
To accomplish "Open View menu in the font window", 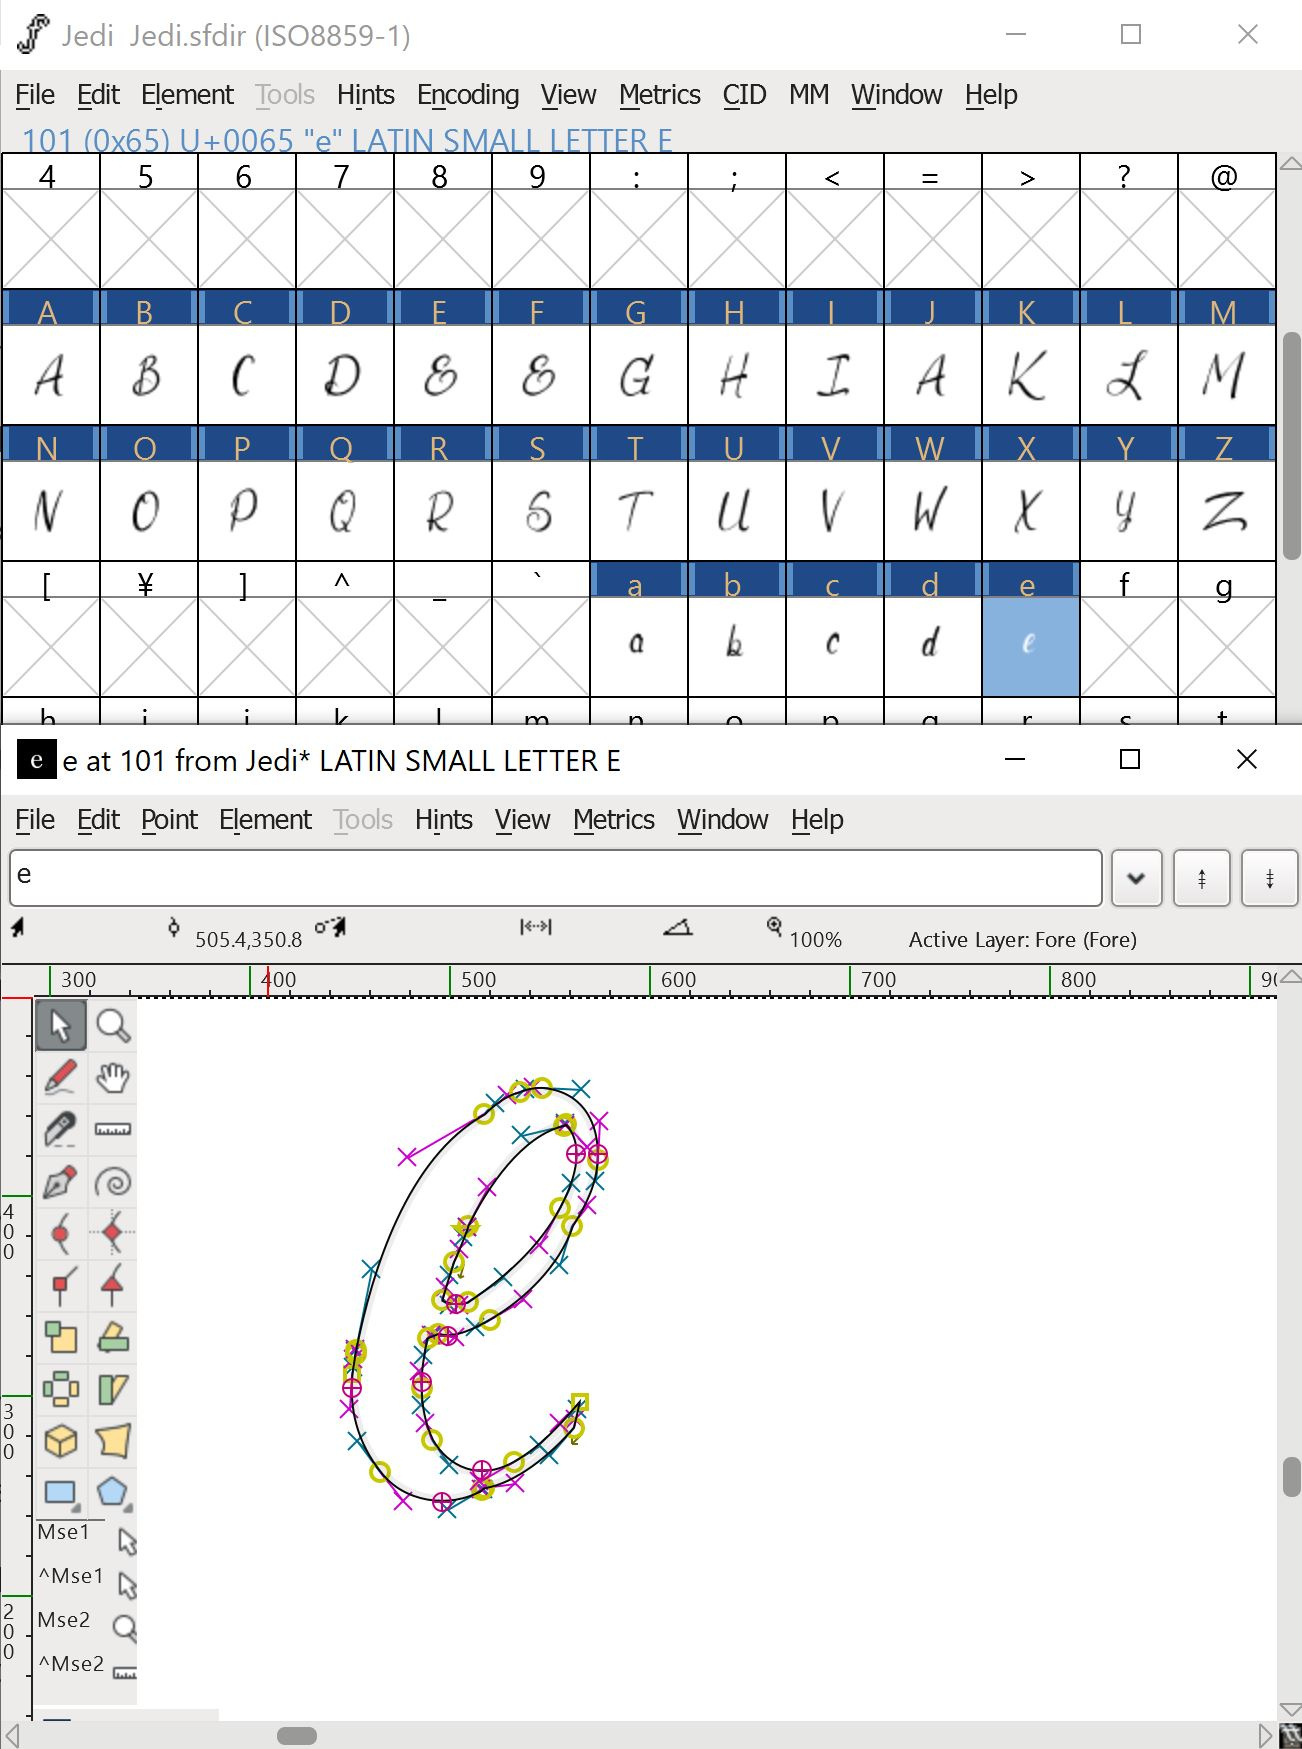I will (568, 95).
